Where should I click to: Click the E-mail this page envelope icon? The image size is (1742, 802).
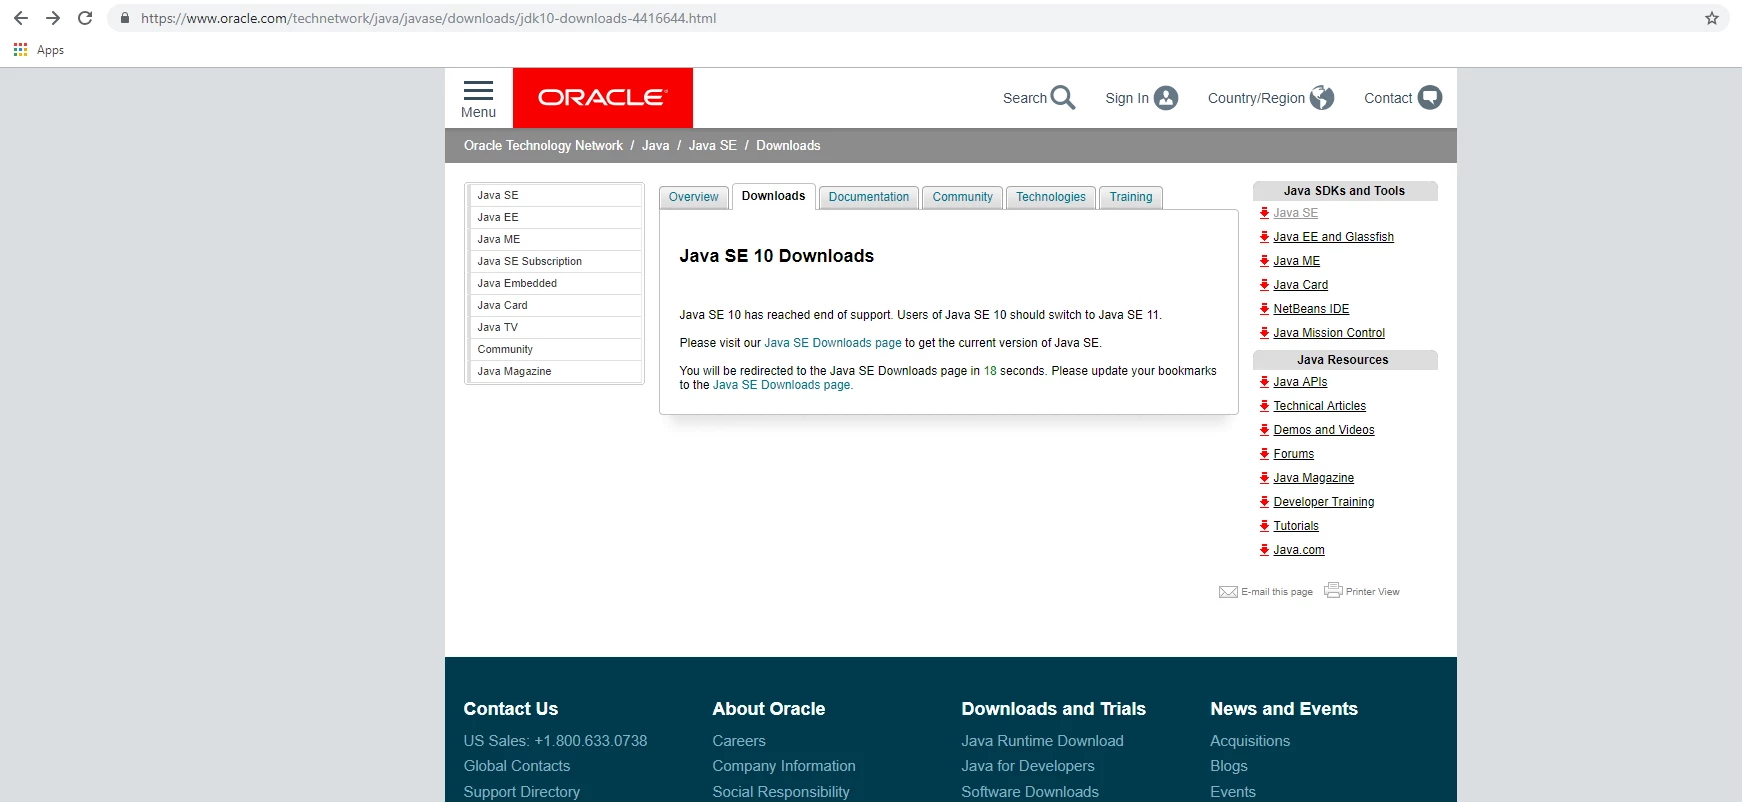coord(1228,592)
